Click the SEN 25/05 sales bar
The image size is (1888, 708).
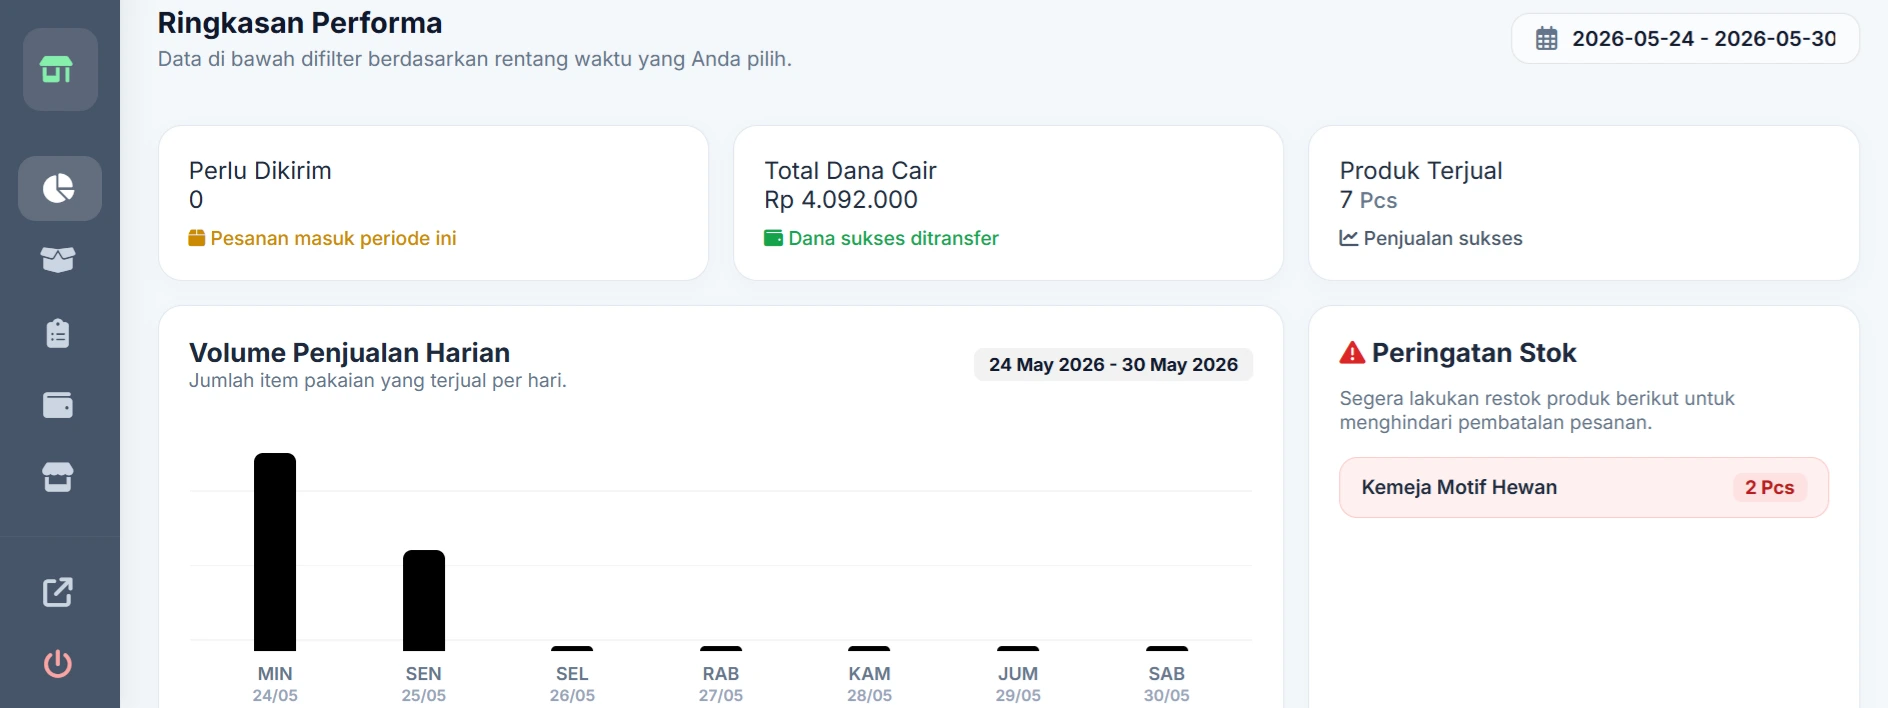(x=424, y=600)
